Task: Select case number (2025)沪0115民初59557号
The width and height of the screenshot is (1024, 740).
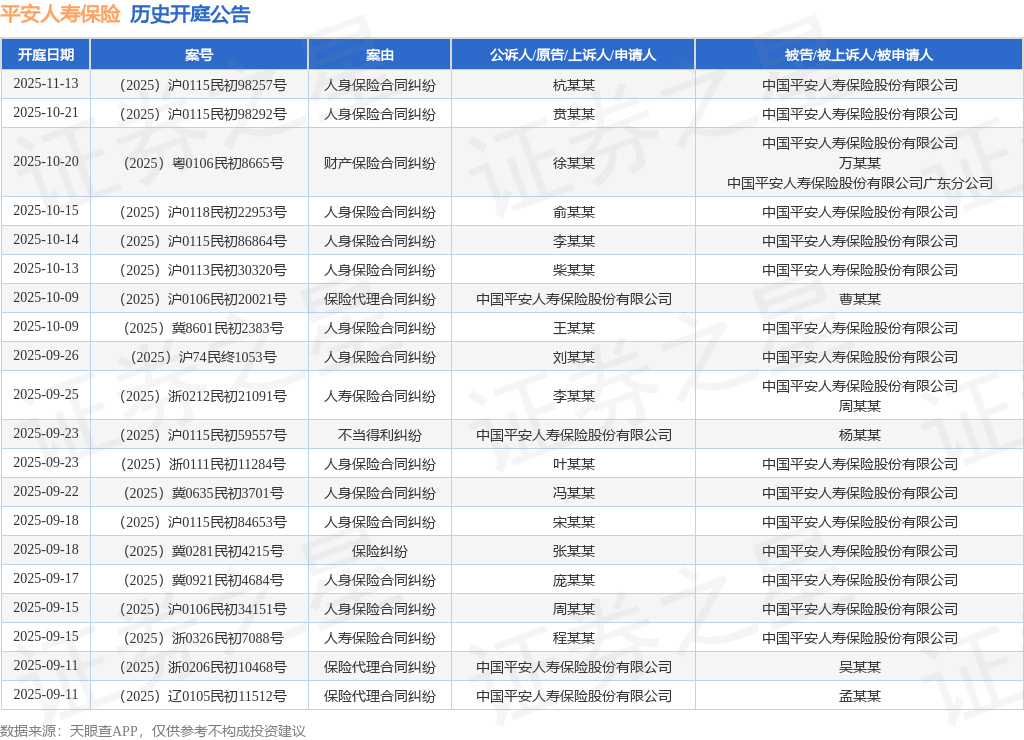Action: click(203, 435)
